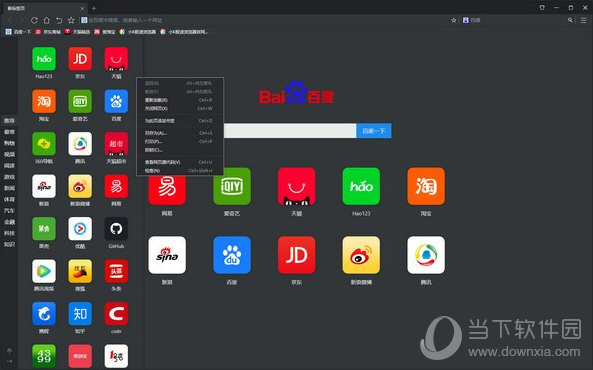This screenshot has width=593, height=370.
Task: Open the 百度一下 bookmark in bookmarks bar
Action: coord(18,32)
